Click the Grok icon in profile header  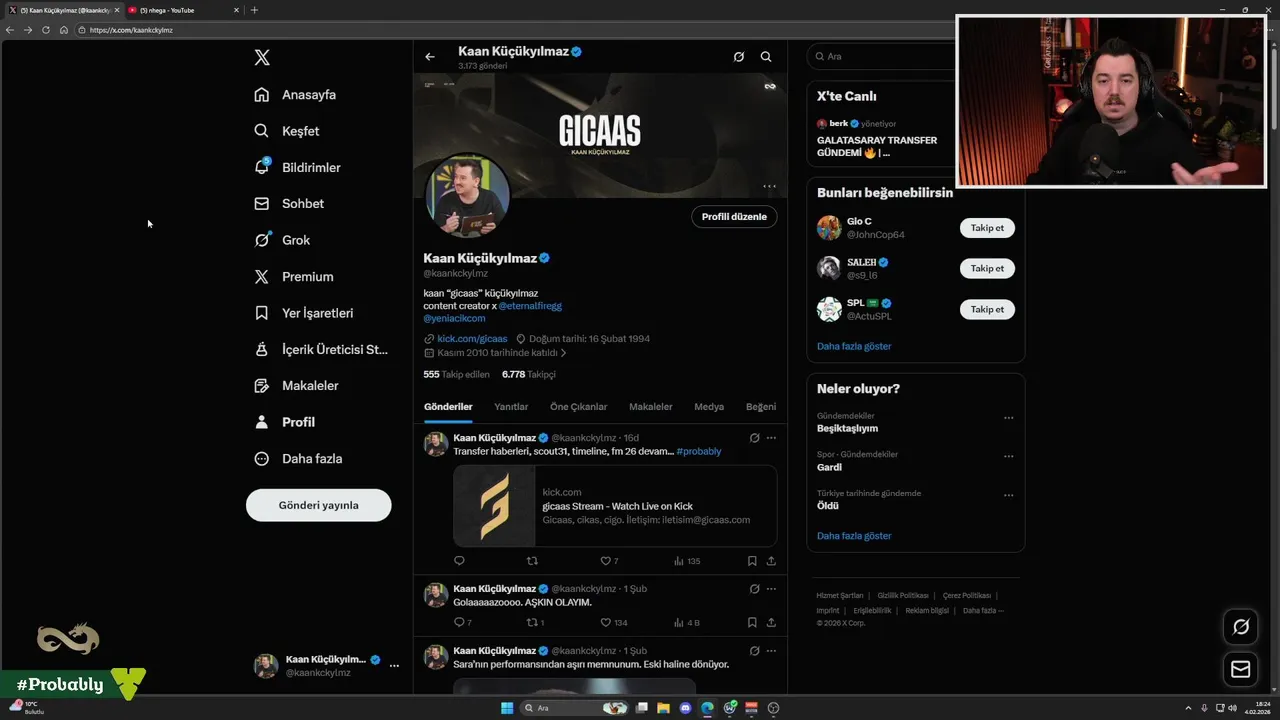coord(739,57)
